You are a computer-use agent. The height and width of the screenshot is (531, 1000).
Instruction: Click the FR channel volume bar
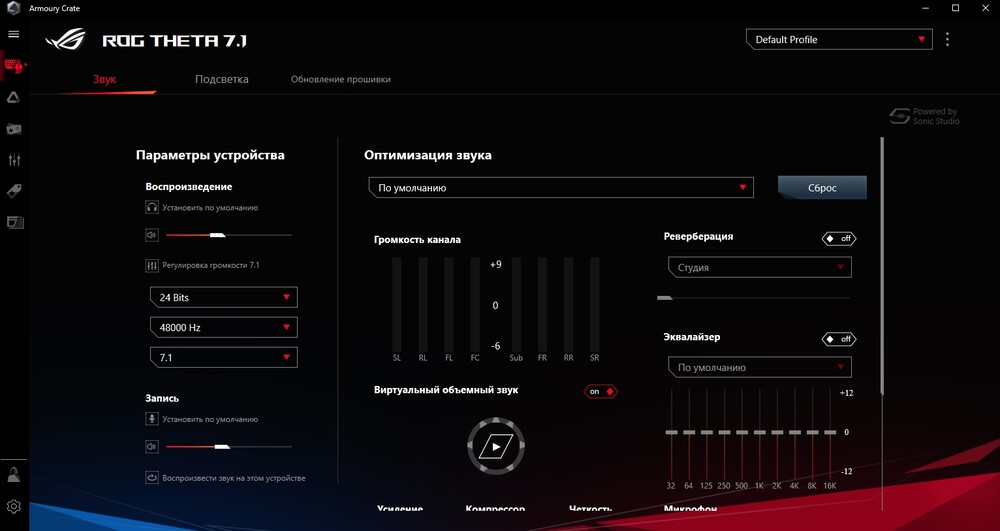542,303
